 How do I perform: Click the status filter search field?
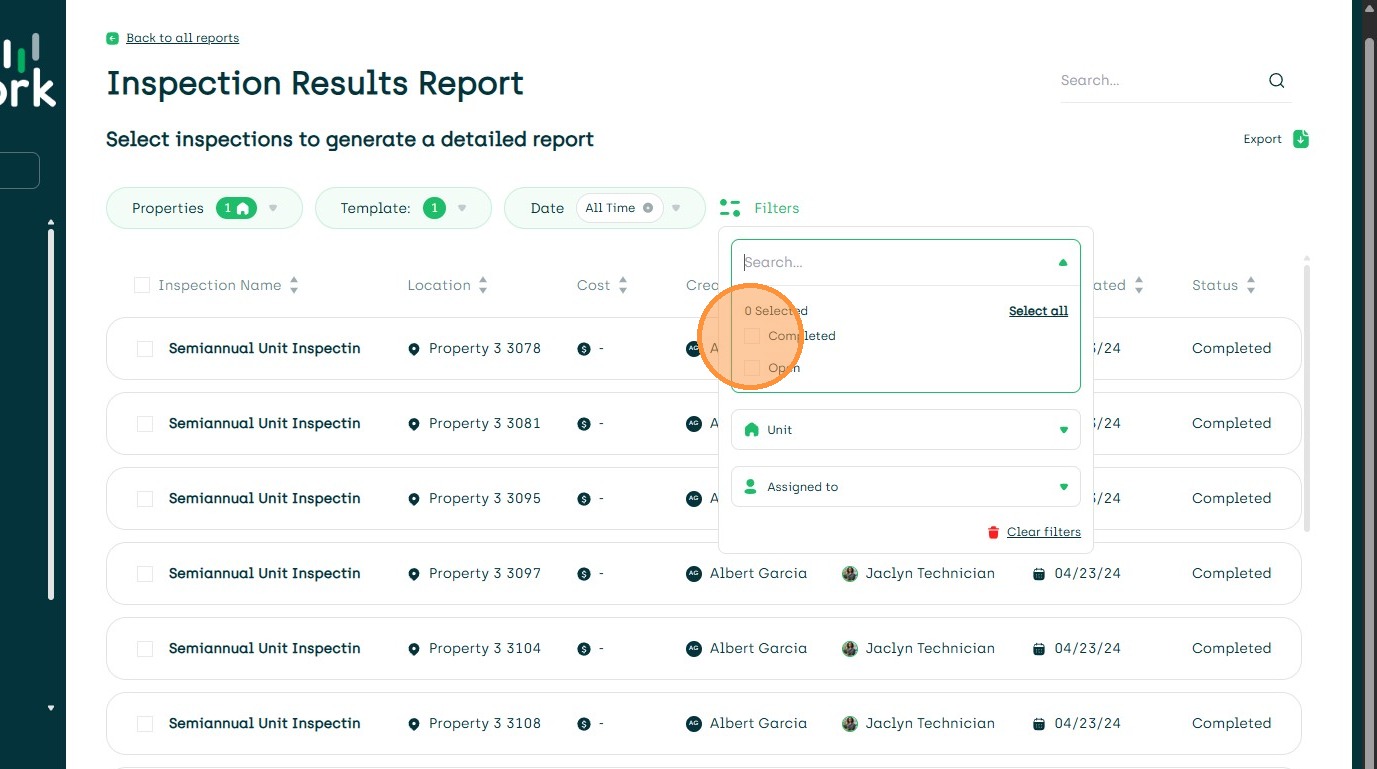(x=895, y=263)
